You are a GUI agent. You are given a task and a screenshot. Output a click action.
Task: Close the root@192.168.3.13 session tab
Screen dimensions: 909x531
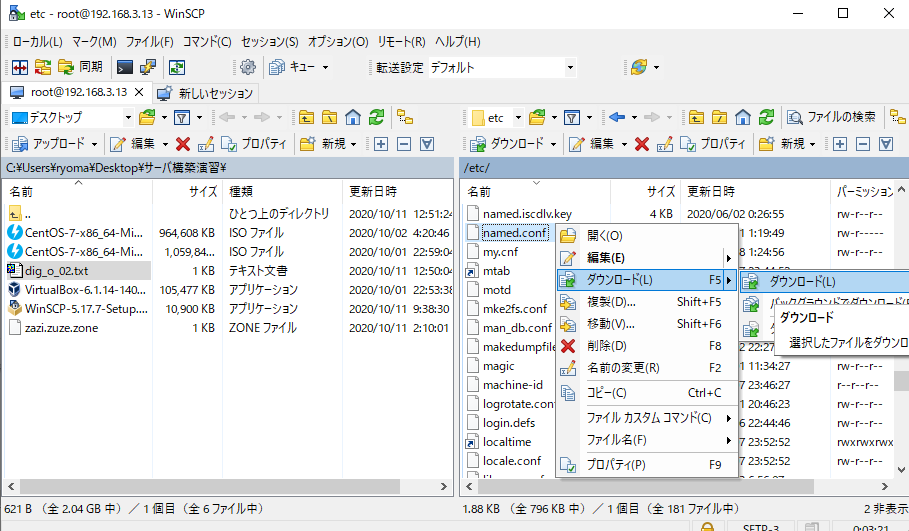click(139, 92)
